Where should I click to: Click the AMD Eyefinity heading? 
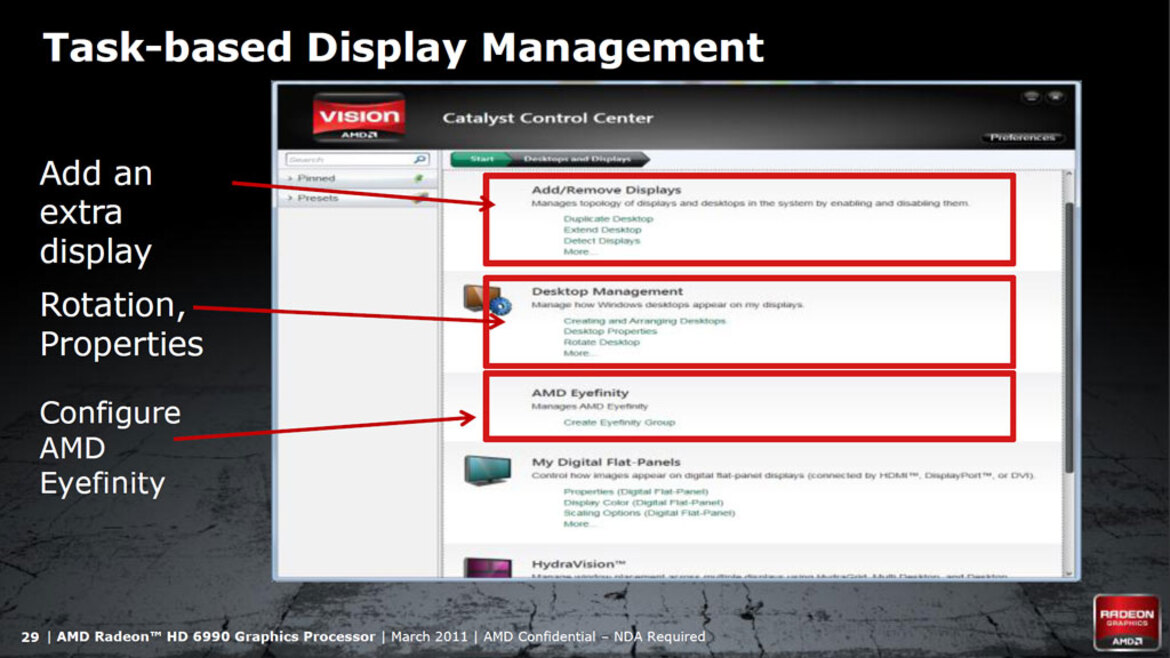[x=580, y=393]
